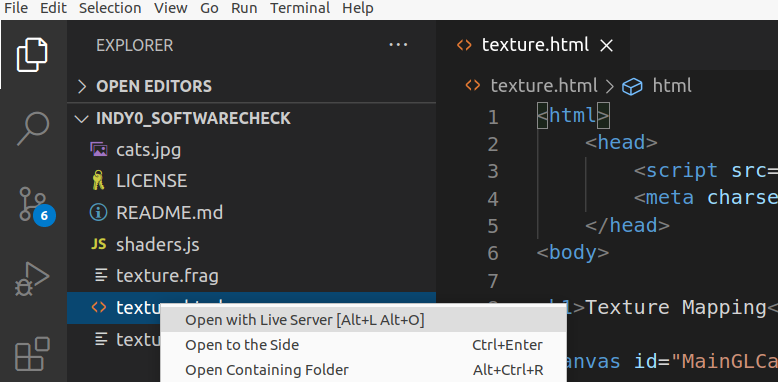
Task: Click the texture.html breadcrumb chevron
Action: pos(609,86)
